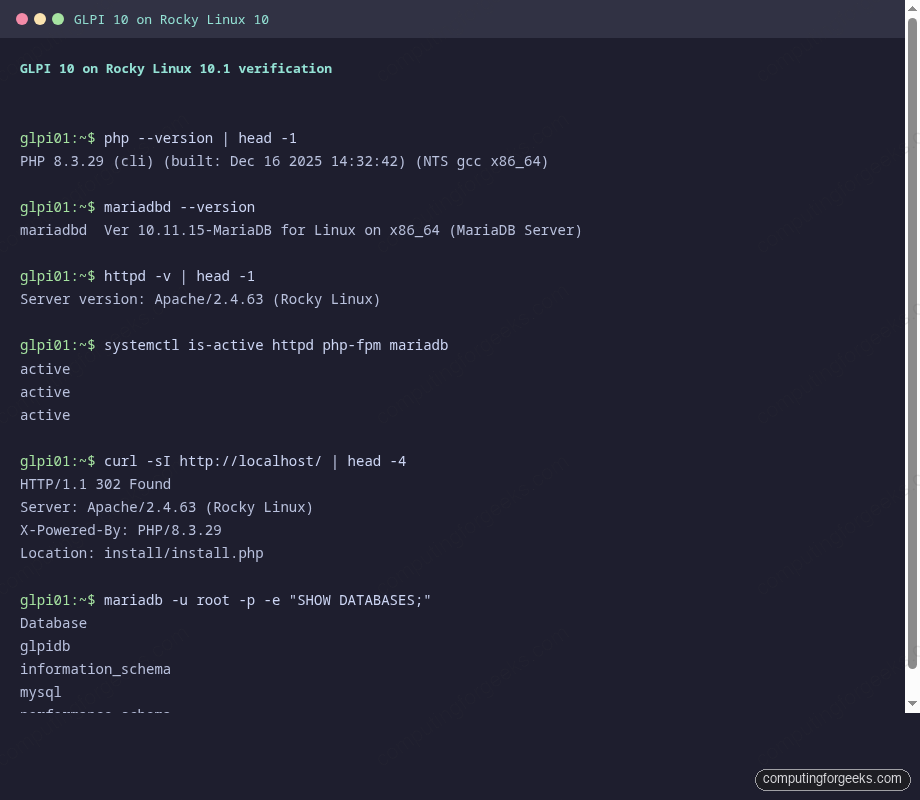Click the command 'httpd -v | head -1'
Viewport: 920px width, 800px height.
pyautogui.click(x=179, y=276)
